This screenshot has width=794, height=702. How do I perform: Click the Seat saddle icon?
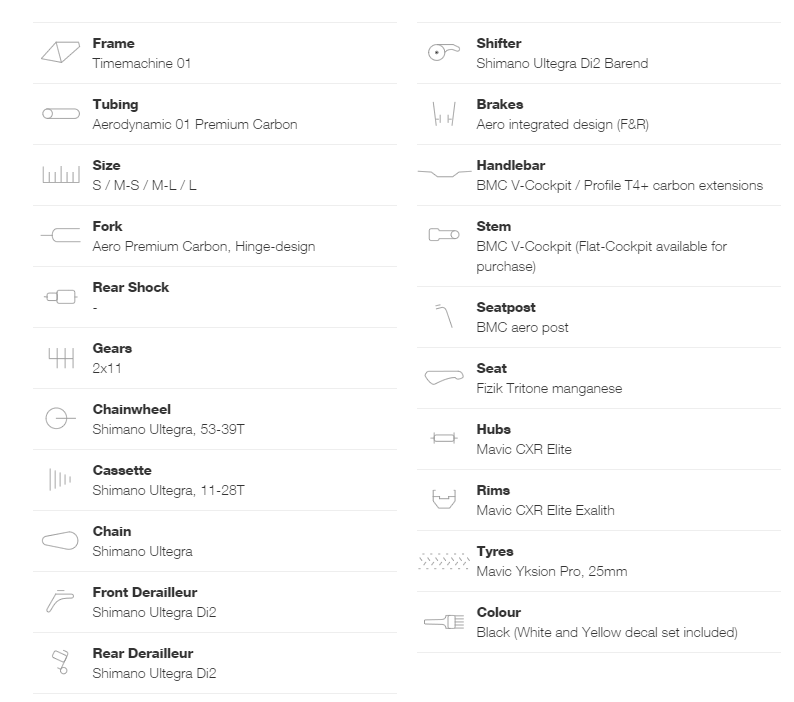(x=444, y=377)
